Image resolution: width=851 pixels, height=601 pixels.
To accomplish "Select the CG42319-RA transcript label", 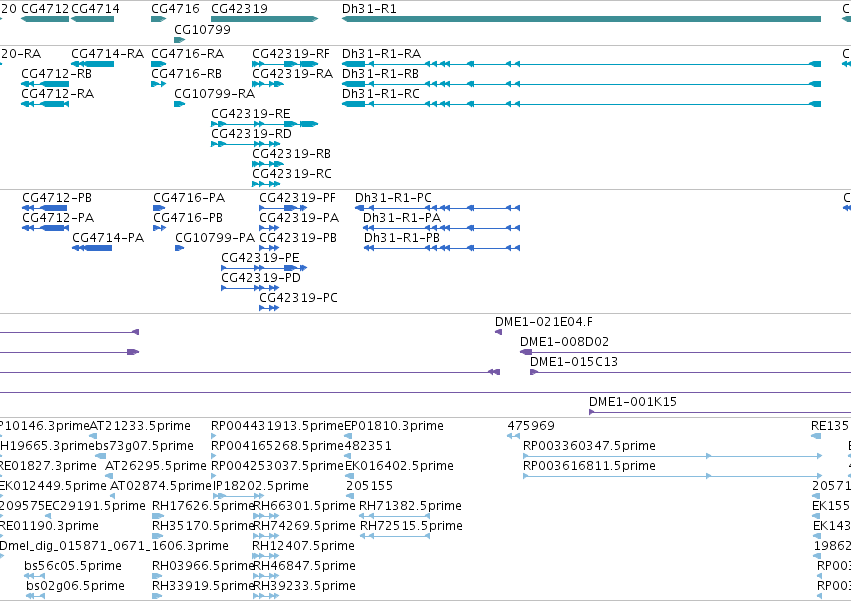I will click(x=293, y=74).
